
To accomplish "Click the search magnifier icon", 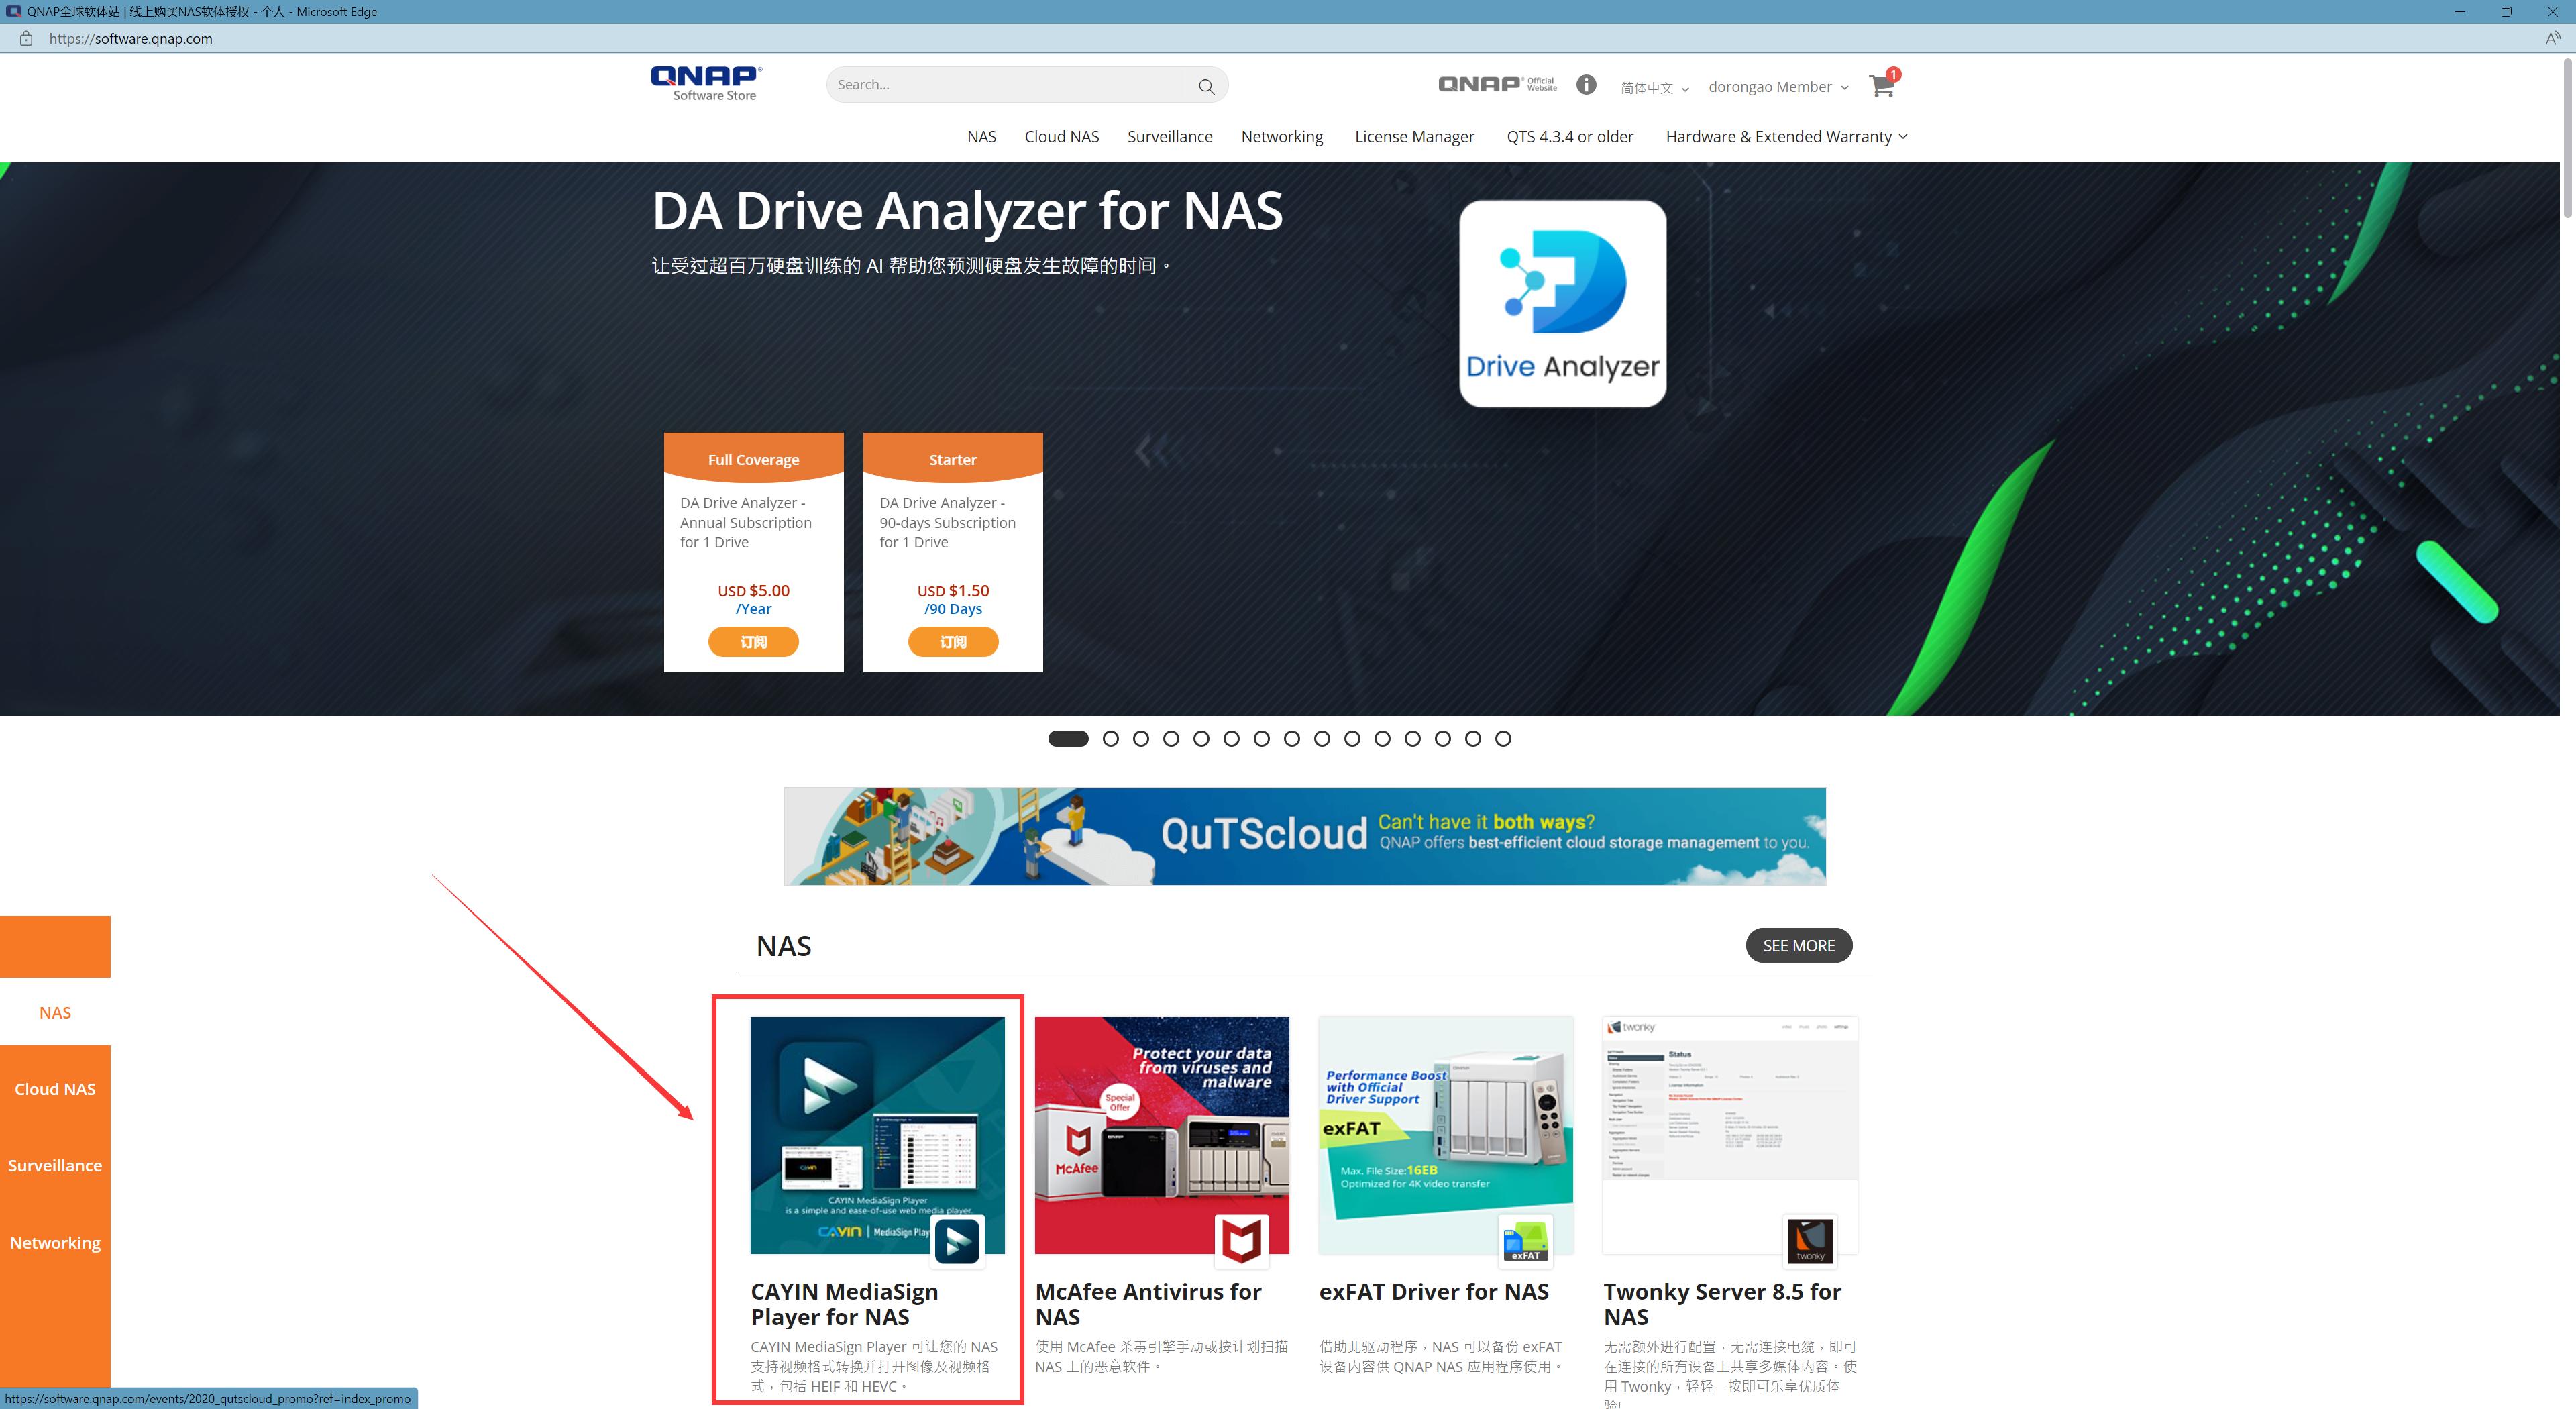I will pos(1206,86).
